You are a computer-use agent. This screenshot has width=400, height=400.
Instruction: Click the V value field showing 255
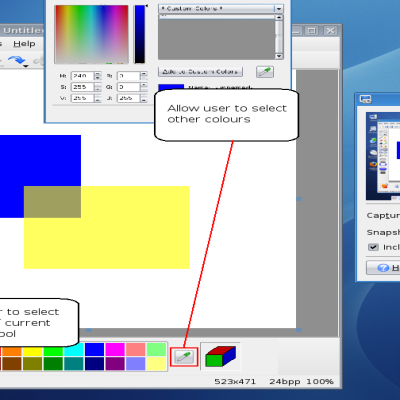82,98
